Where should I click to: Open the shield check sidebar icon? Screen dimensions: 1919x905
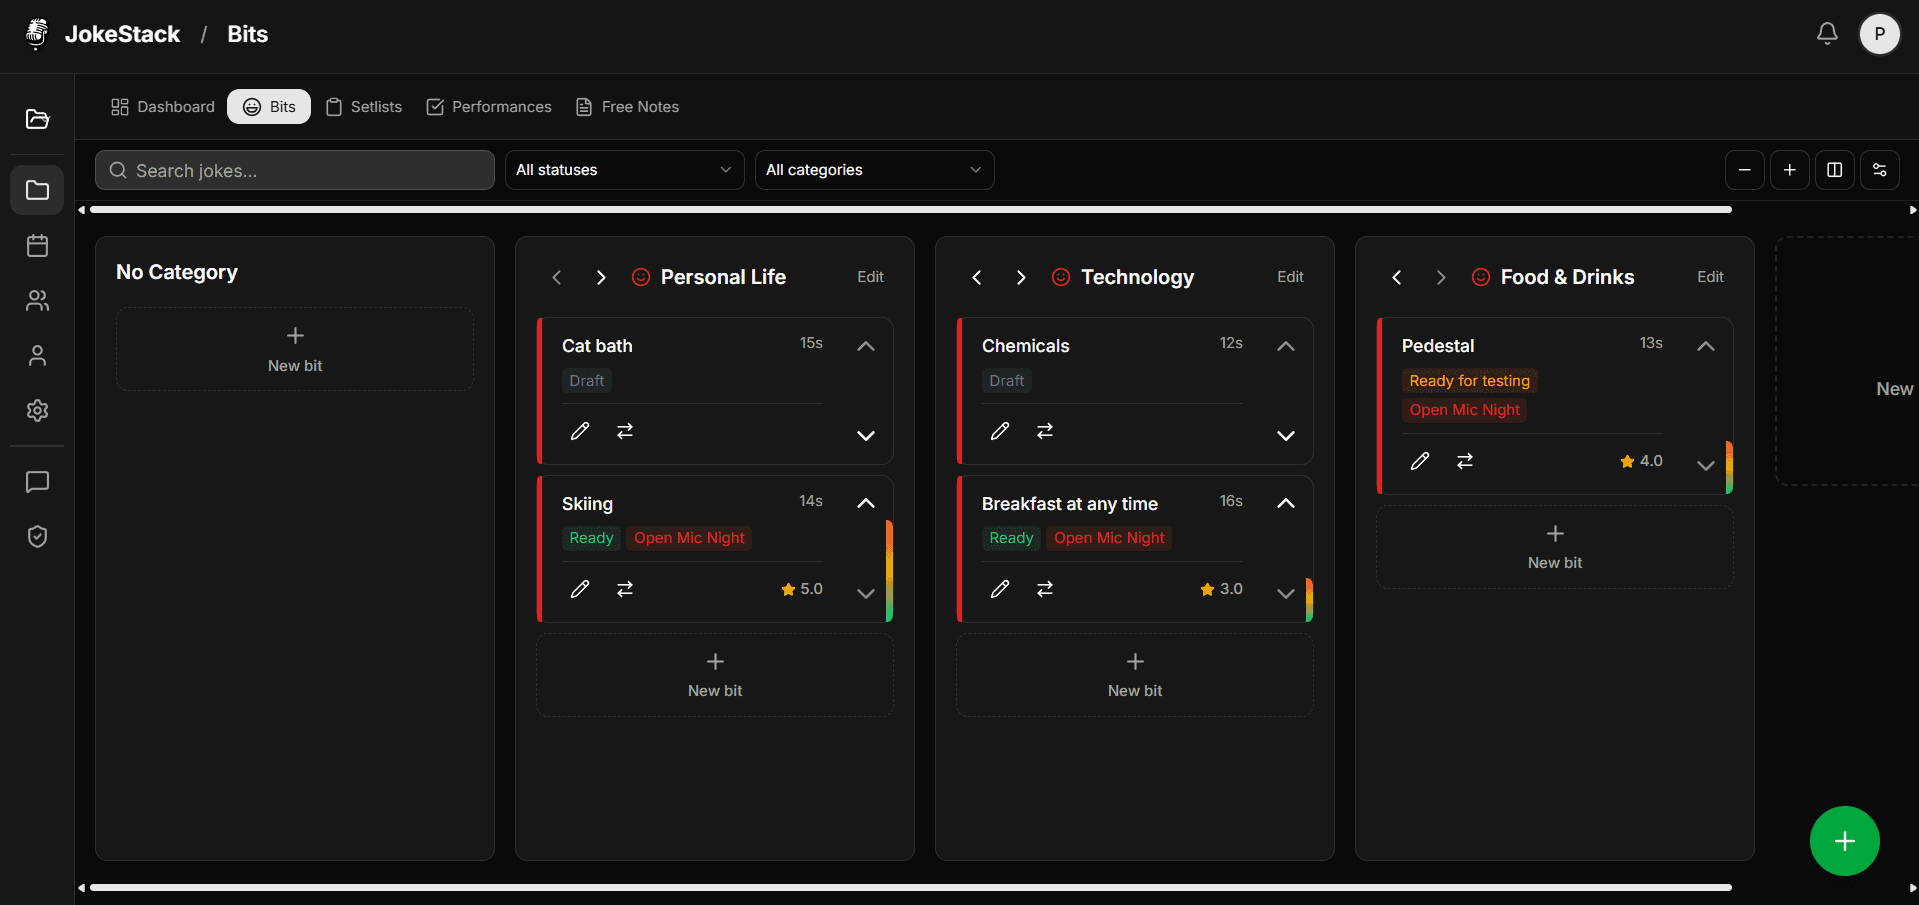37,537
